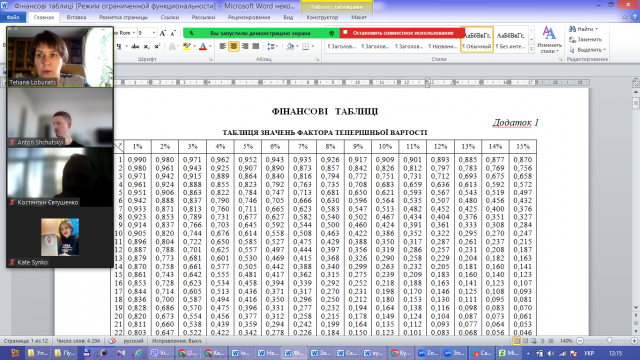The width and height of the screenshot is (640, 360).
Task: Open Internet Explorer in the taskbar
Action: 139,353
